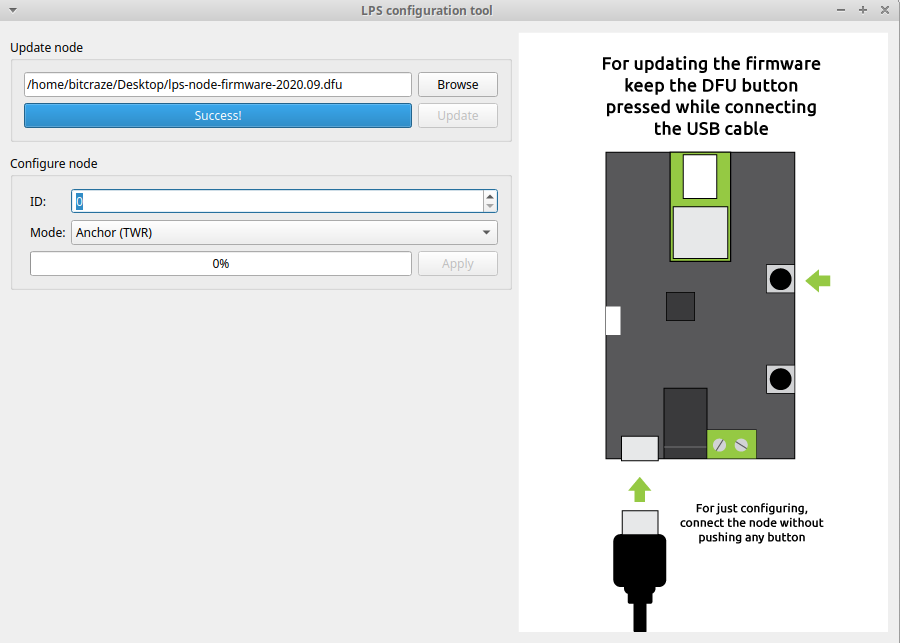Maximize the LPS configuration tool window

(862, 10)
